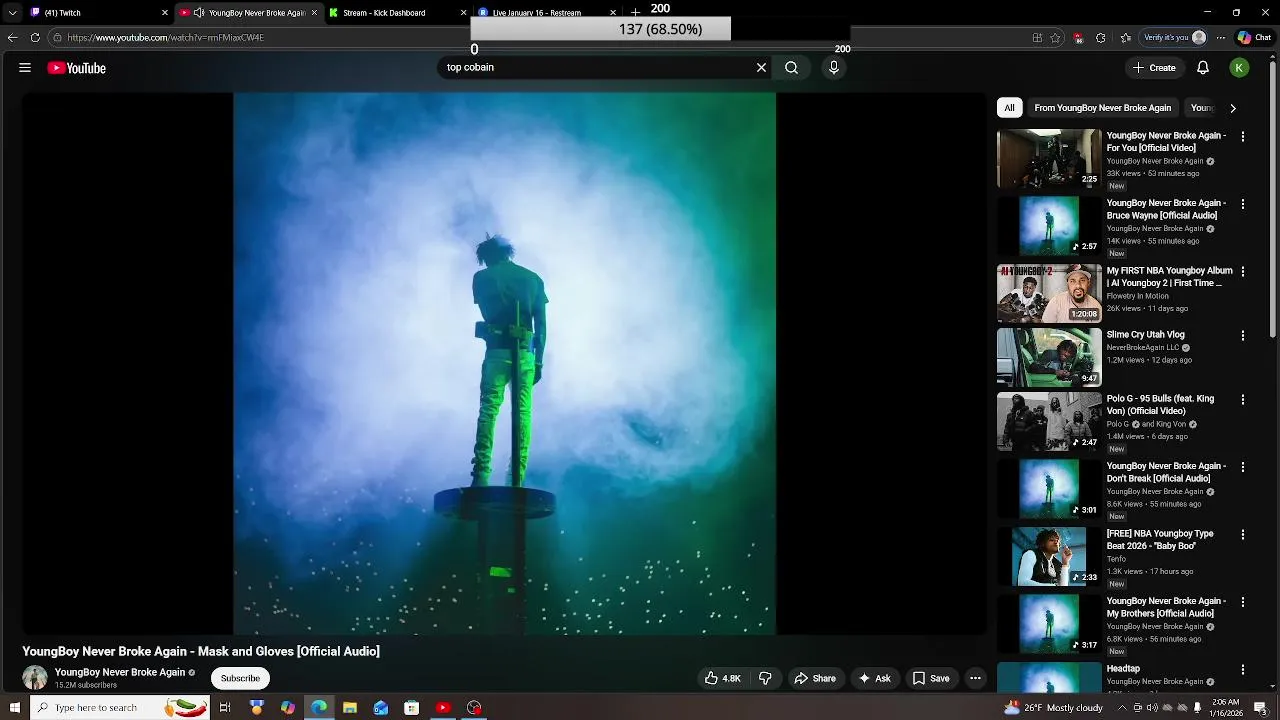Open Don't Break [Official Audio] title
Image resolution: width=1280 pixels, height=720 pixels.
point(1165,472)
